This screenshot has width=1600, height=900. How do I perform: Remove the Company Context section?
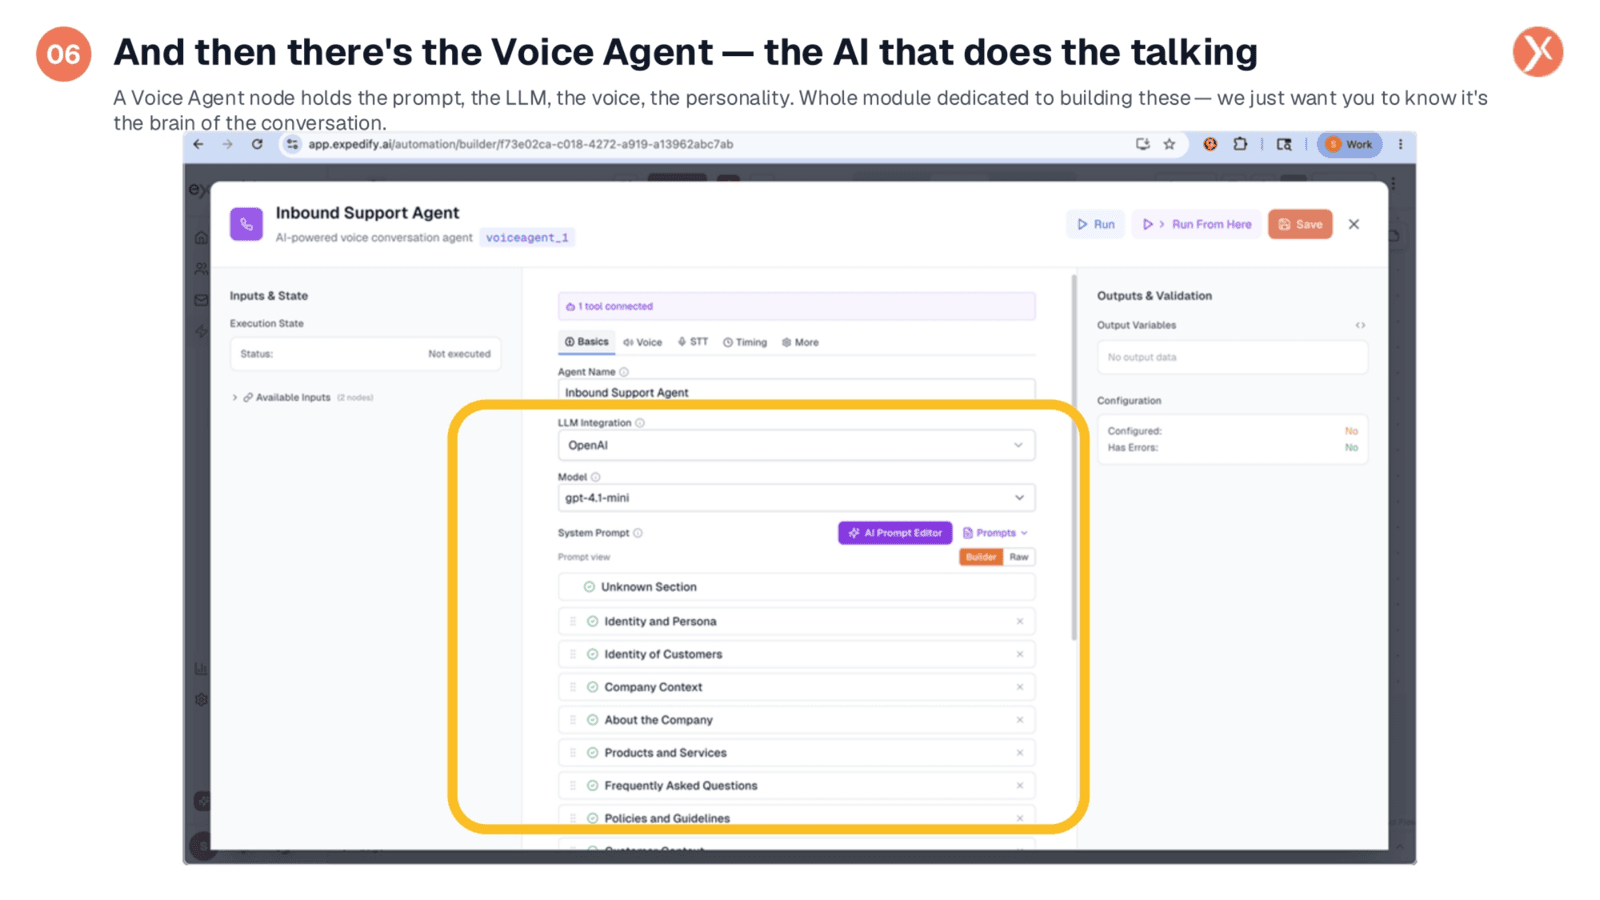(1020, 687)
